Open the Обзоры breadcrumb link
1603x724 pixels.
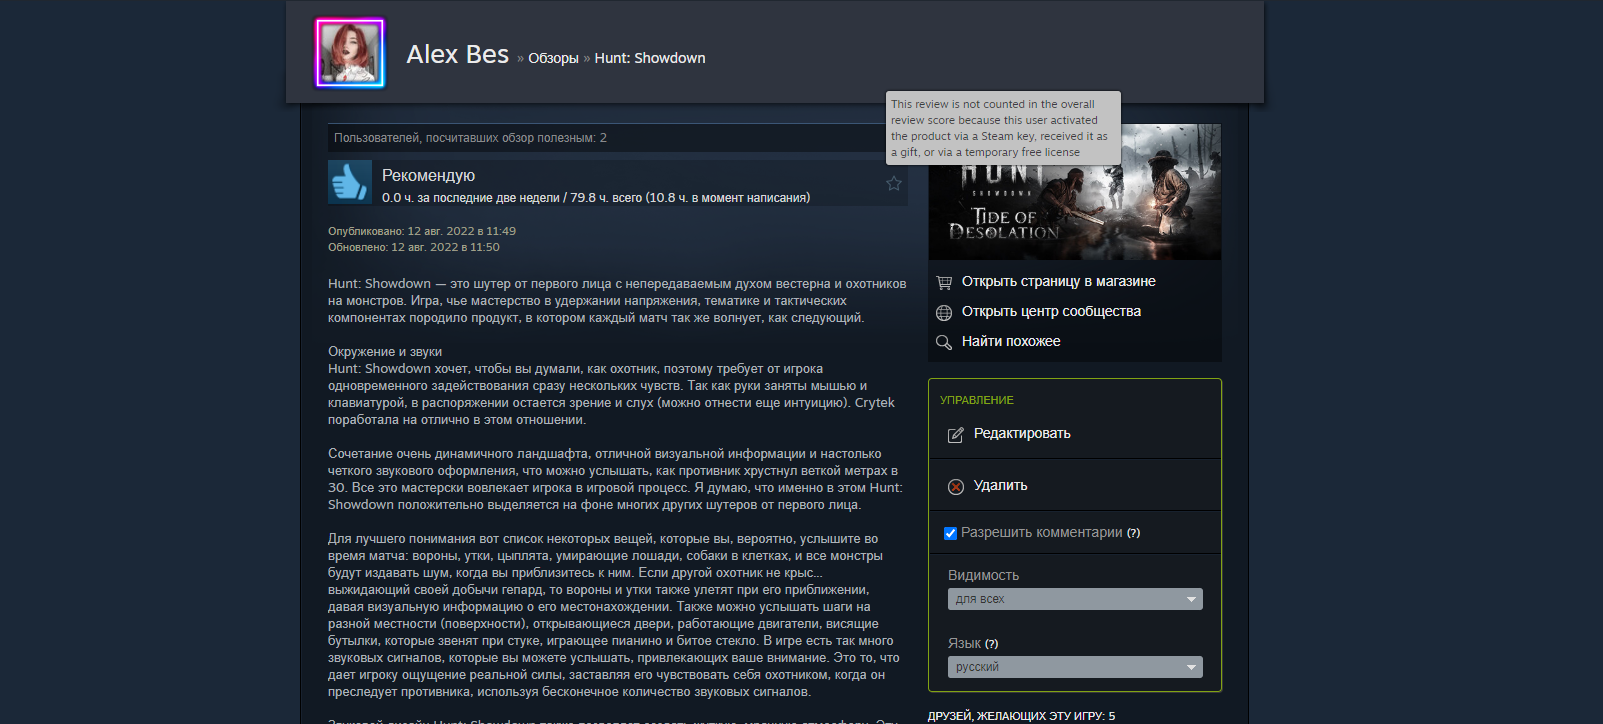point(553,58)
